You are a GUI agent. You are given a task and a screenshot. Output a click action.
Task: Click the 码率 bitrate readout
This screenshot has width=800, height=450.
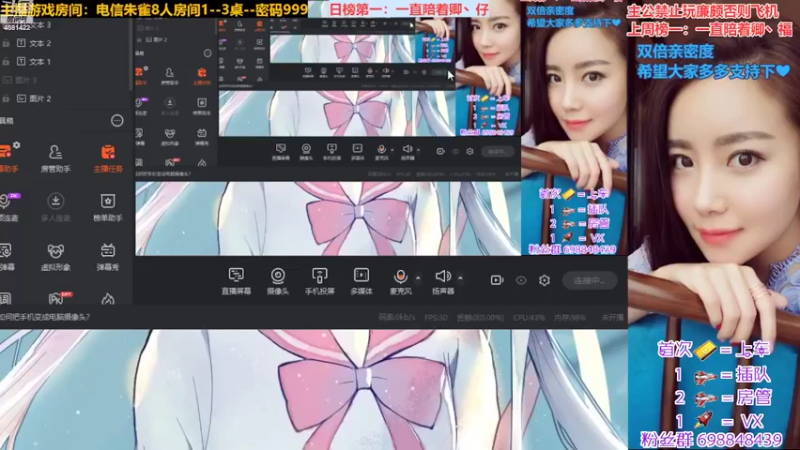tap(397, 317)
